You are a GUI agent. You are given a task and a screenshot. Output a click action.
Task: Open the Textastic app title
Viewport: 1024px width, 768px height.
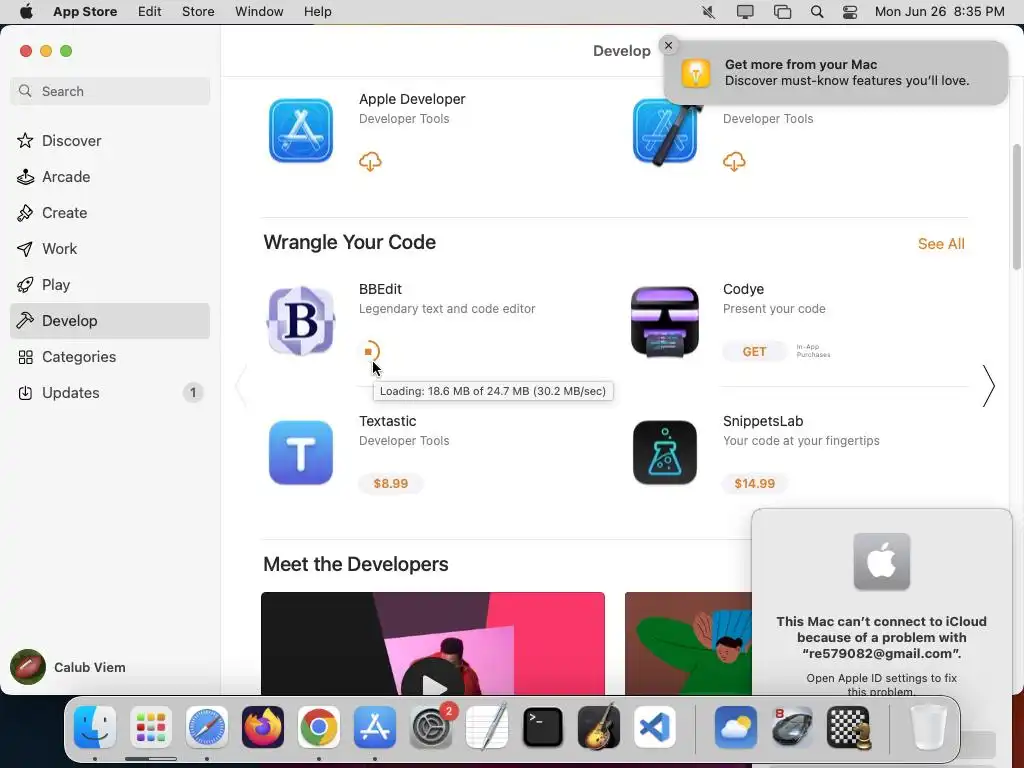click(x=387, y=421)
